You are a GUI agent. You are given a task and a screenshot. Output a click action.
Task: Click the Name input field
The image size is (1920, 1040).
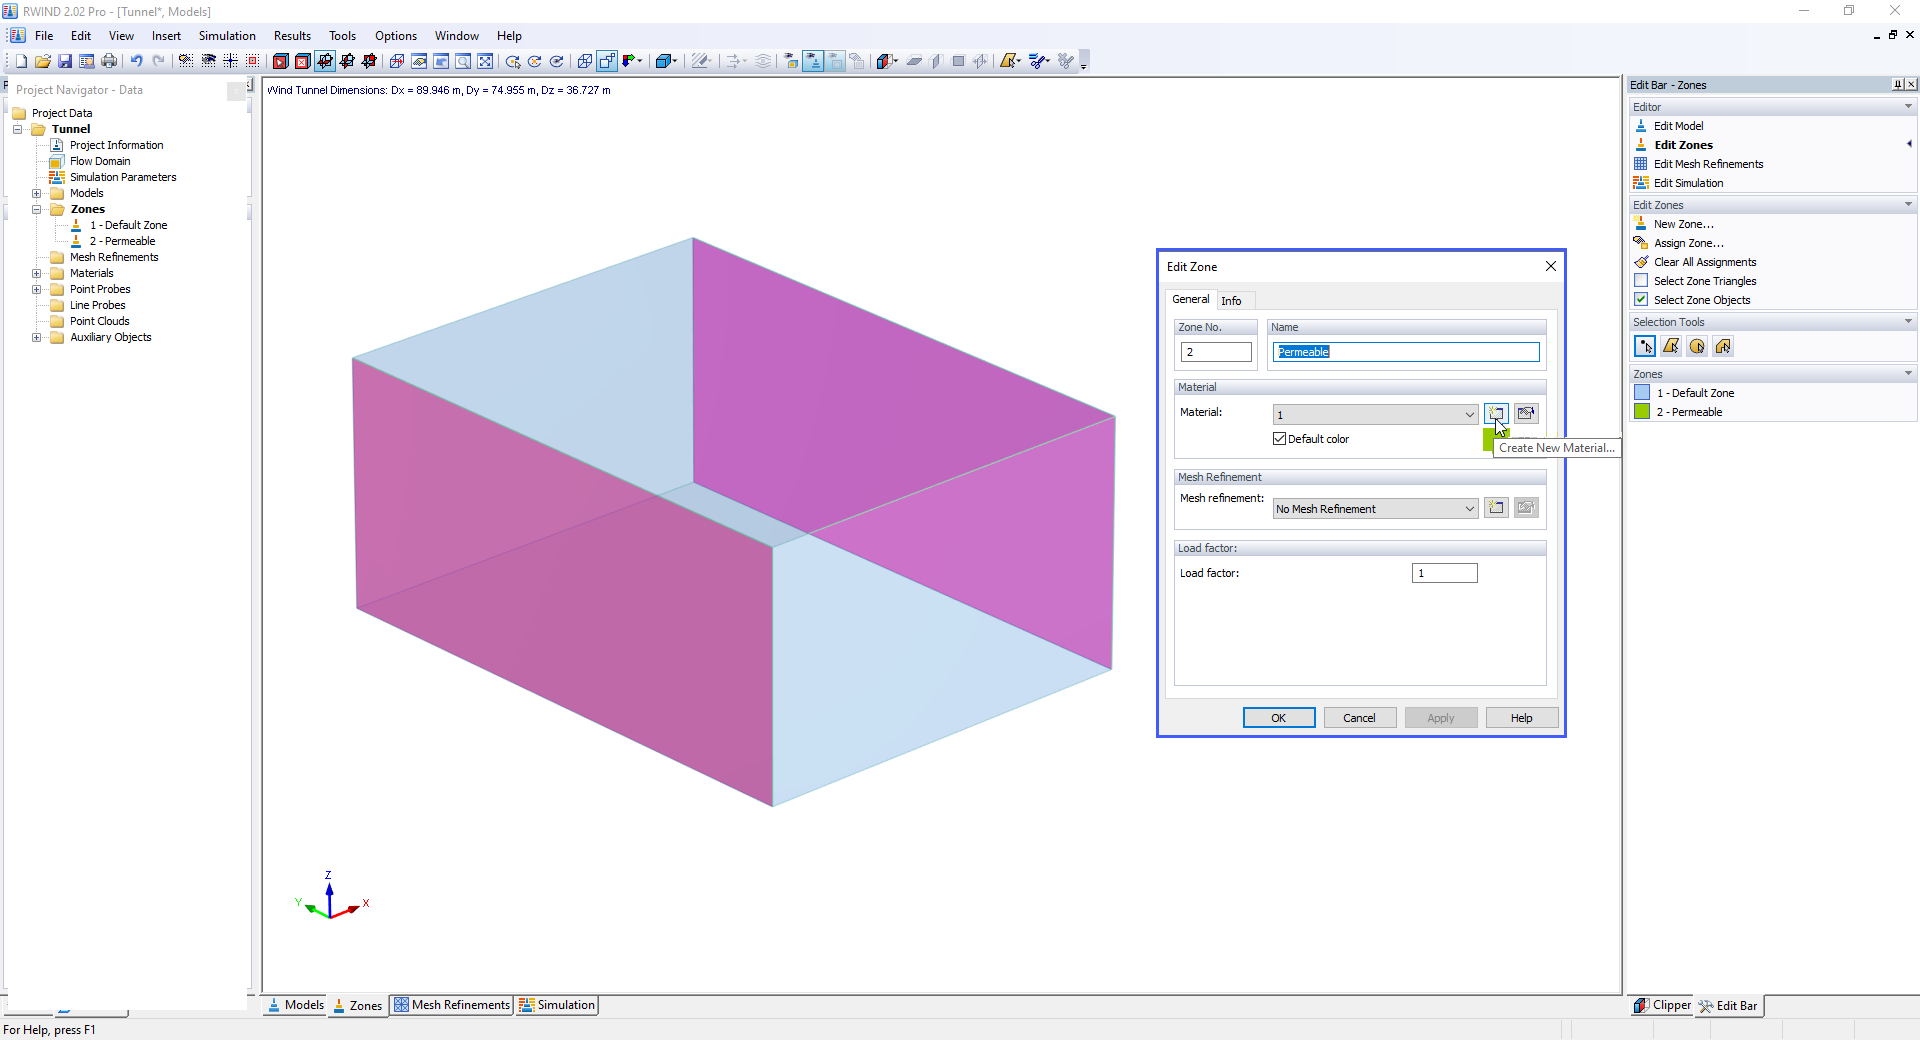1406,352
